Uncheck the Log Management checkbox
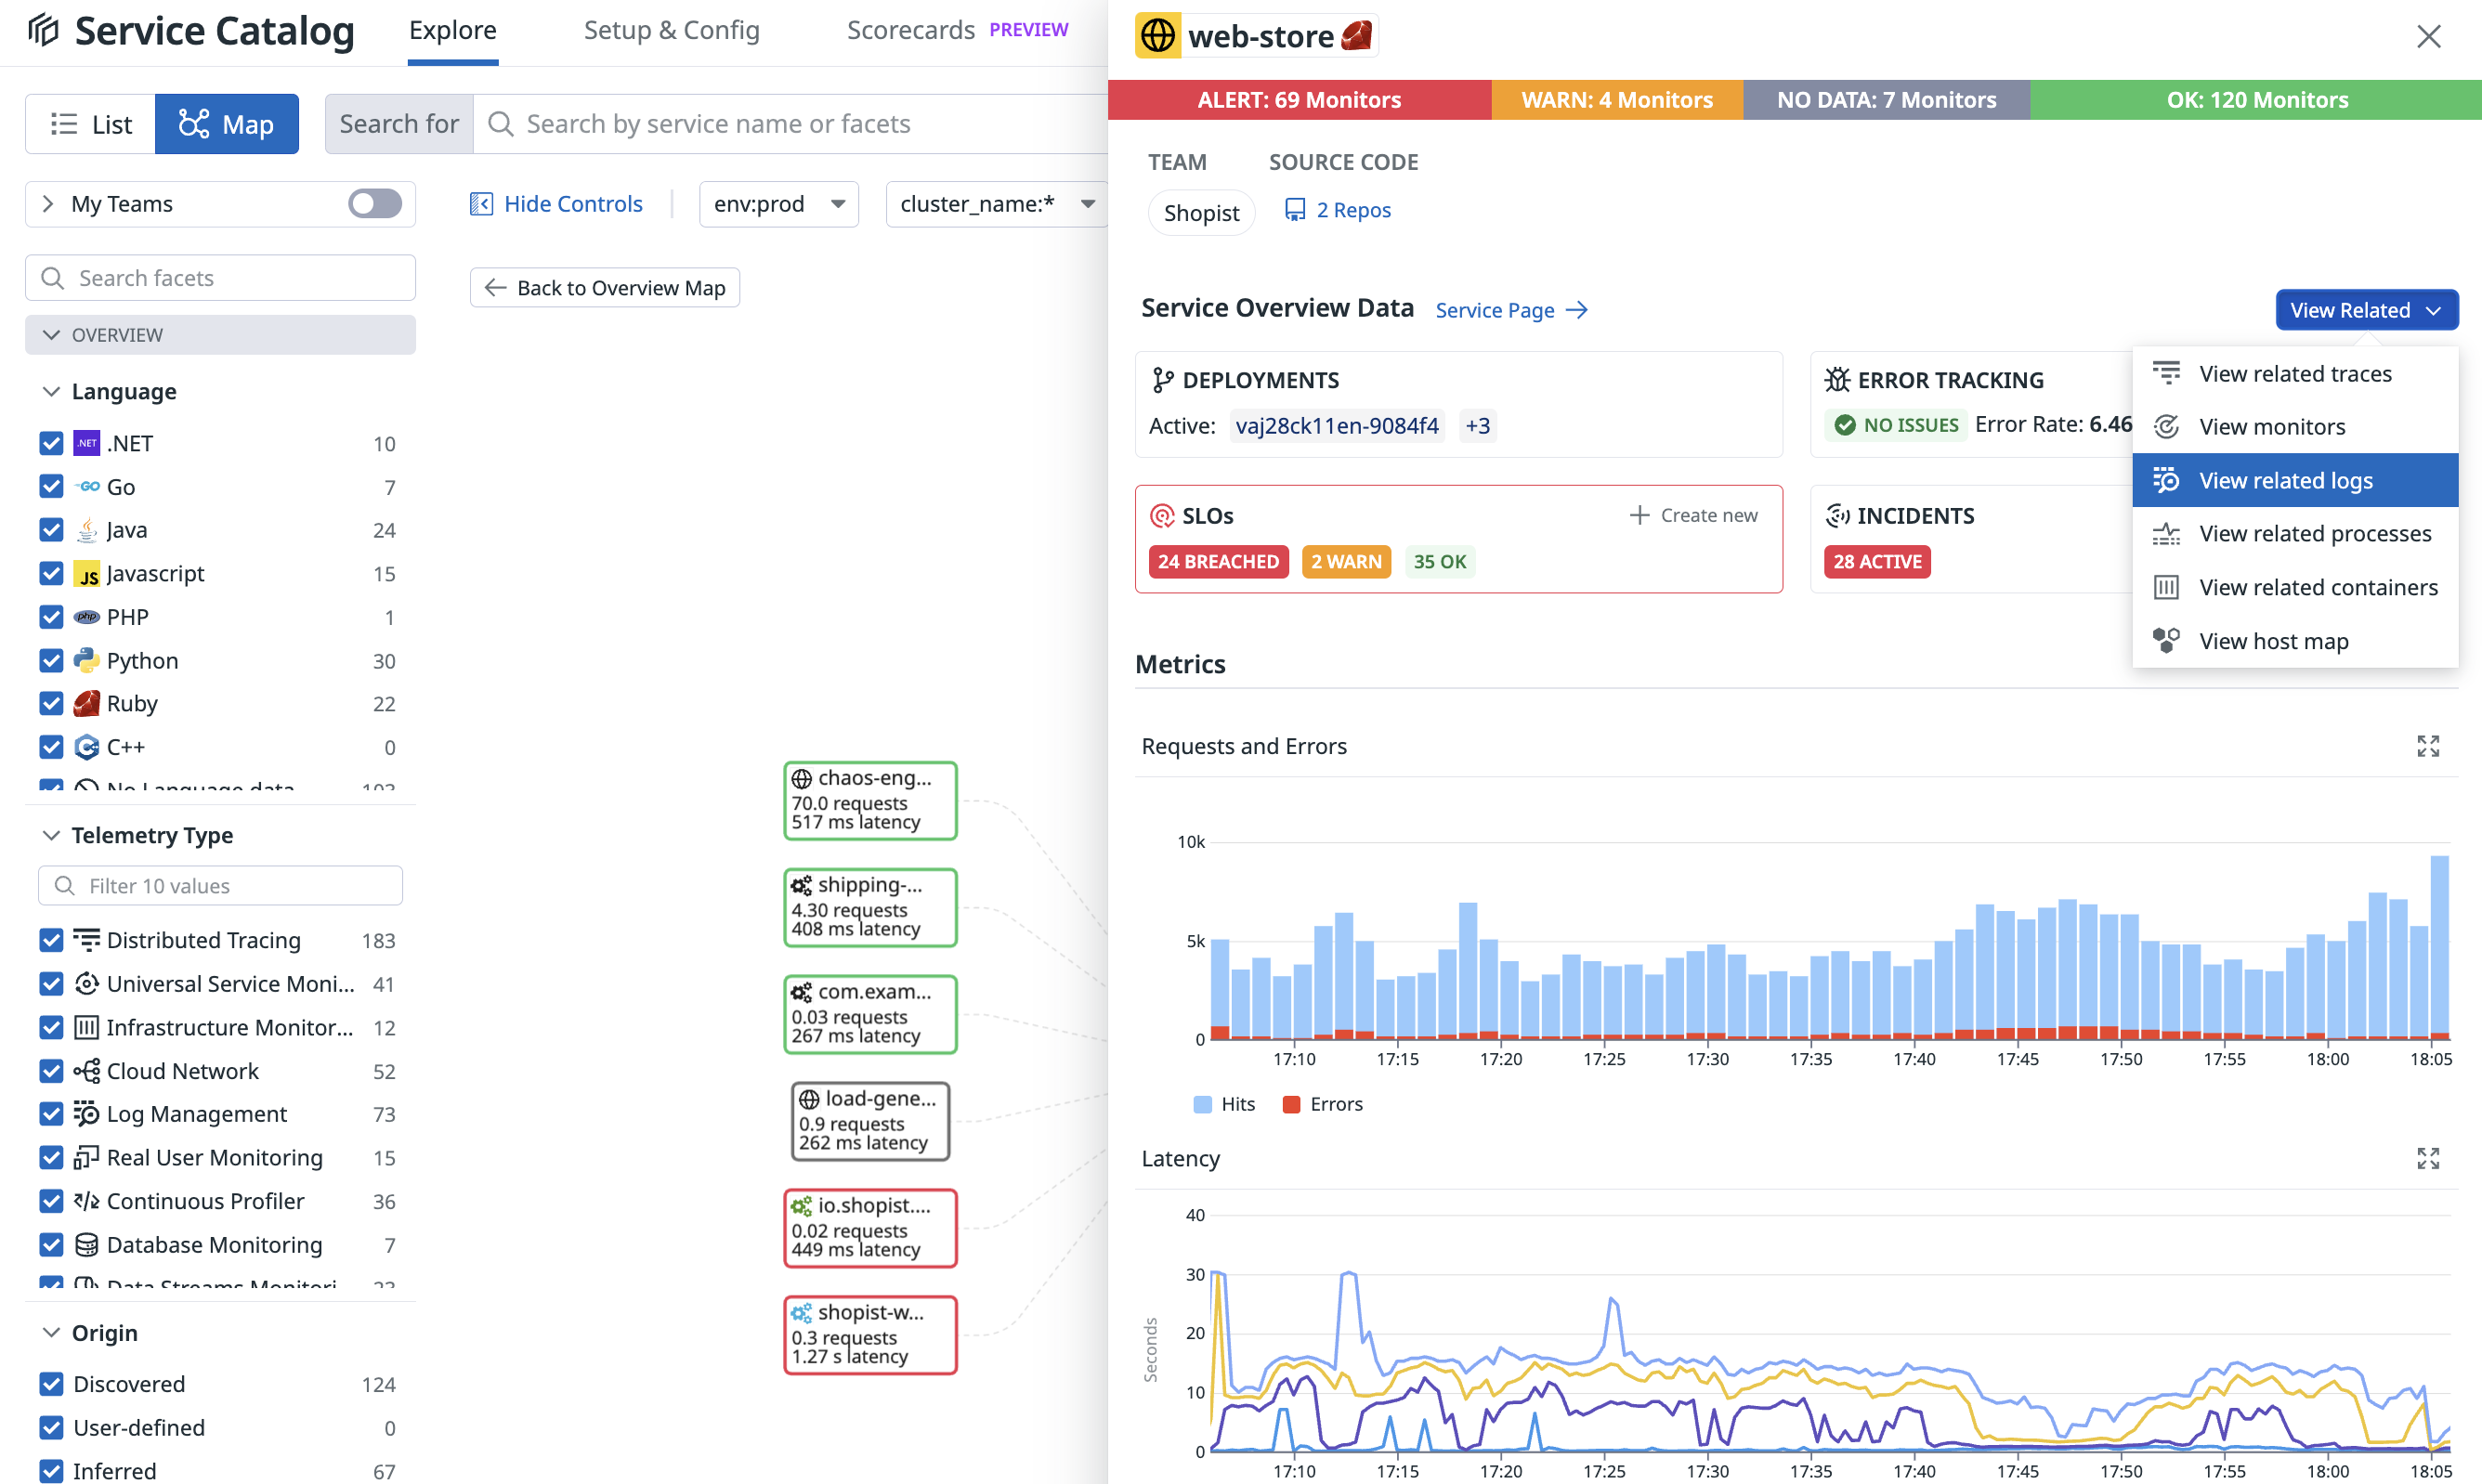 [x=51, y=1113]
